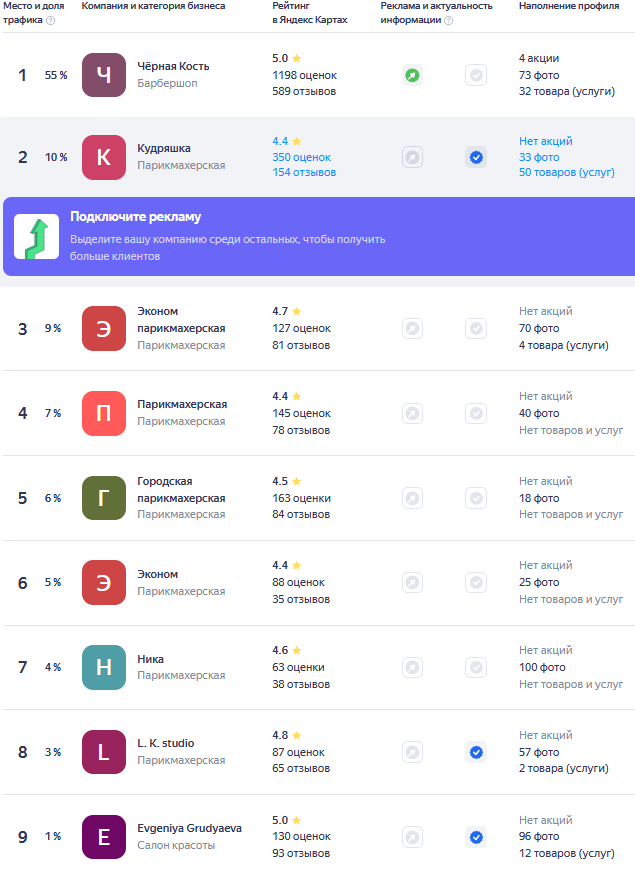Click the Наполнение профиля column header

click(x=569, y=6)
